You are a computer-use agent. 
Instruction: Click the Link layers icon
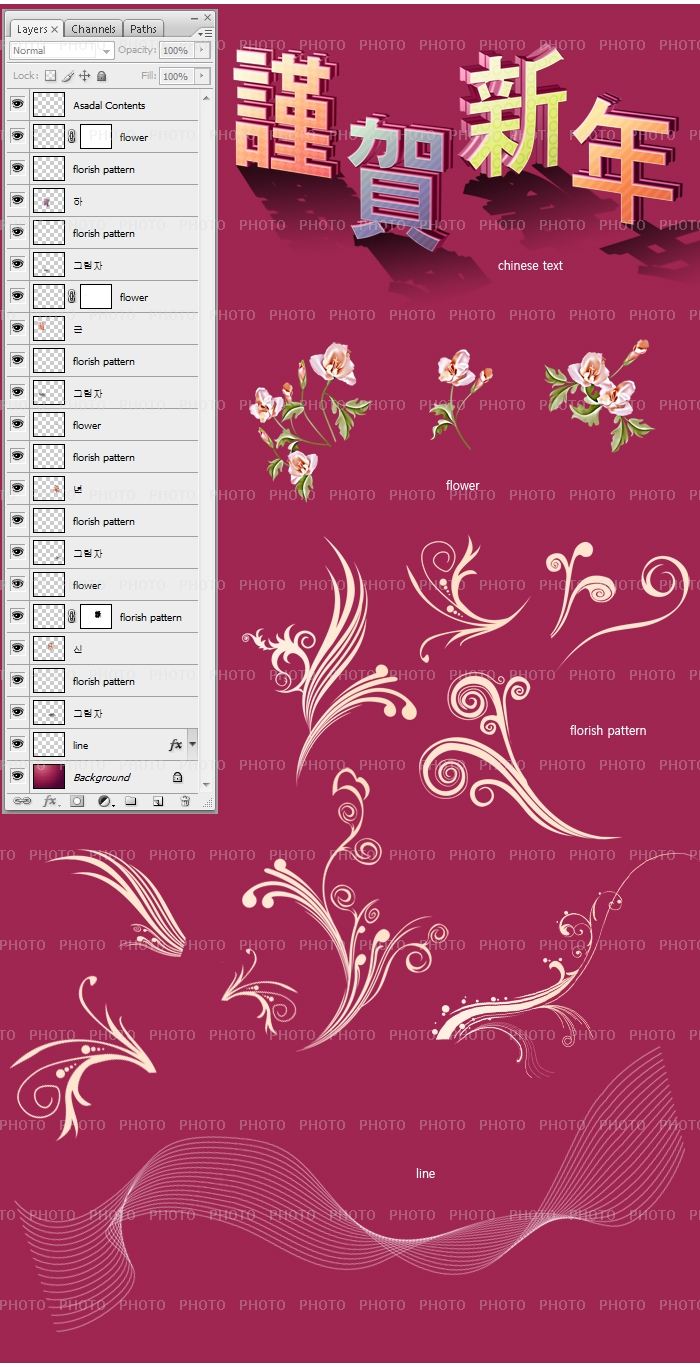[22, 801]
